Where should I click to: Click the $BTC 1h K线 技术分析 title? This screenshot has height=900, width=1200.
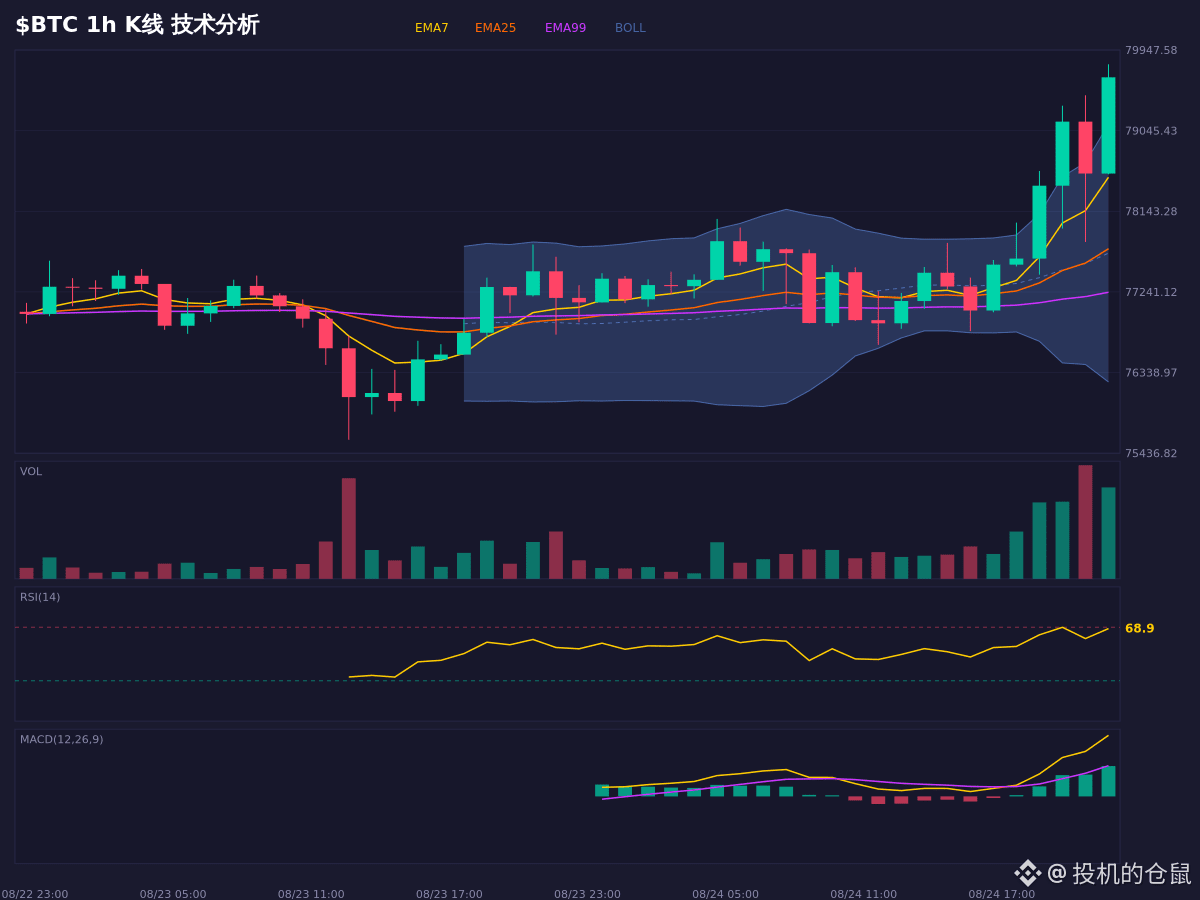(x=137, y=25)
